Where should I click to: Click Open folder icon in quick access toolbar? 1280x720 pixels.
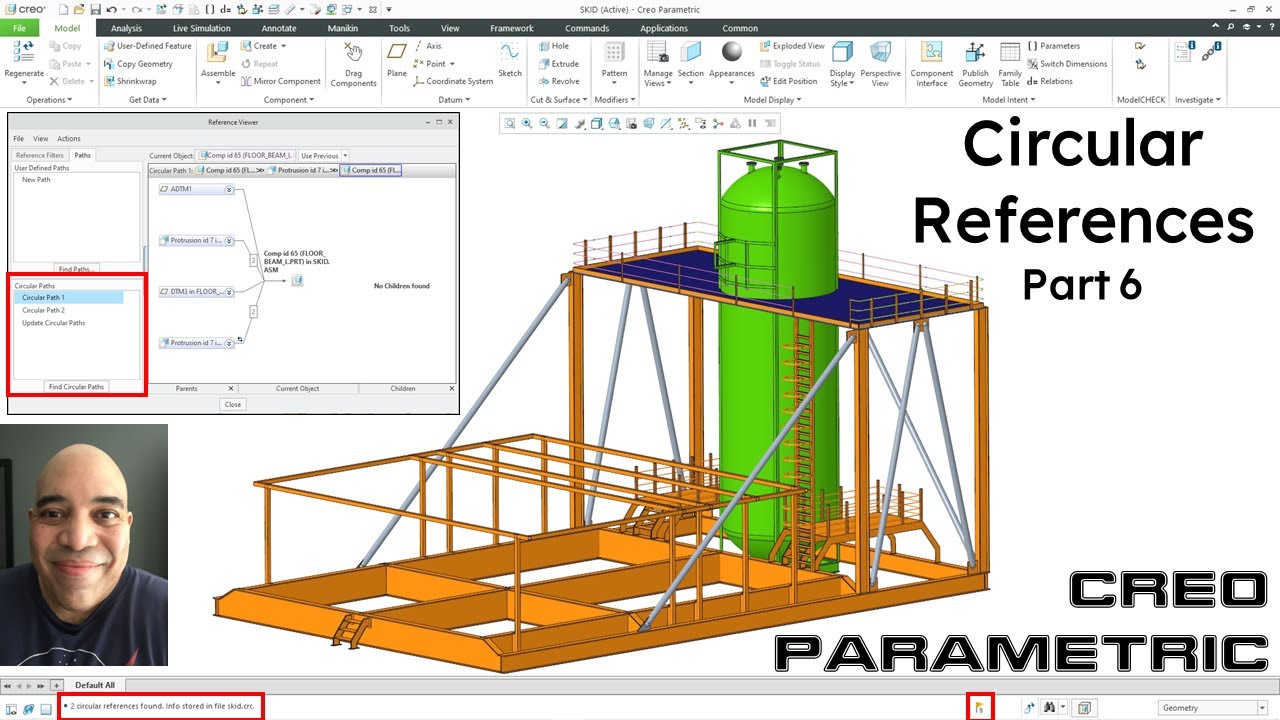[79, 9]
